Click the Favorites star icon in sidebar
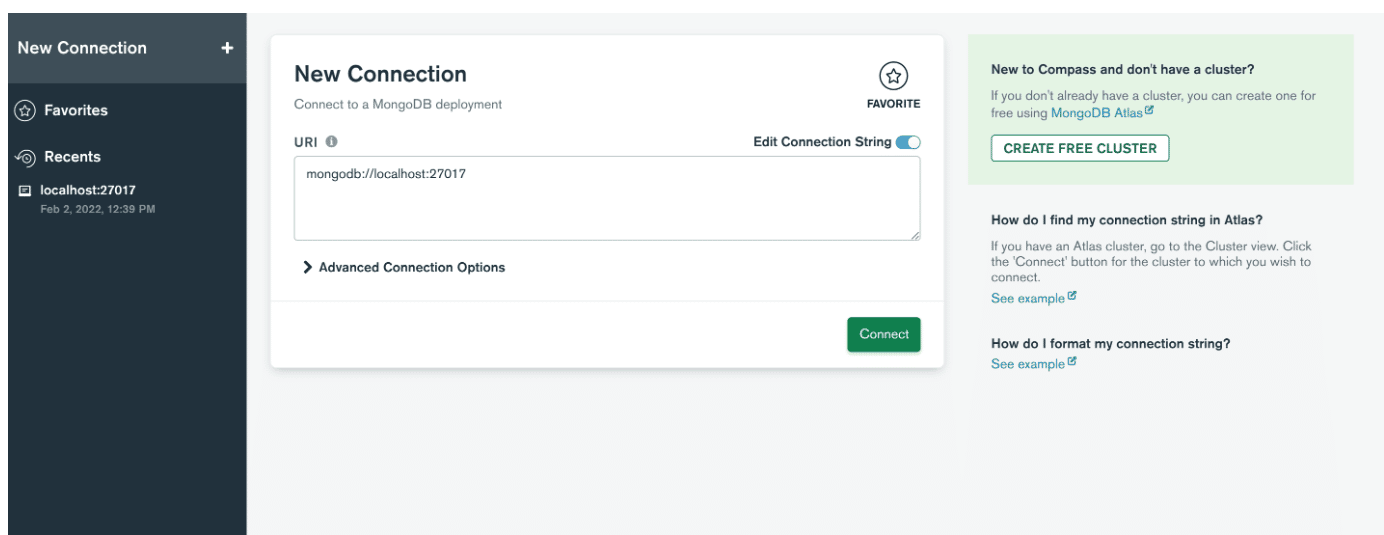 pos(25,110)
